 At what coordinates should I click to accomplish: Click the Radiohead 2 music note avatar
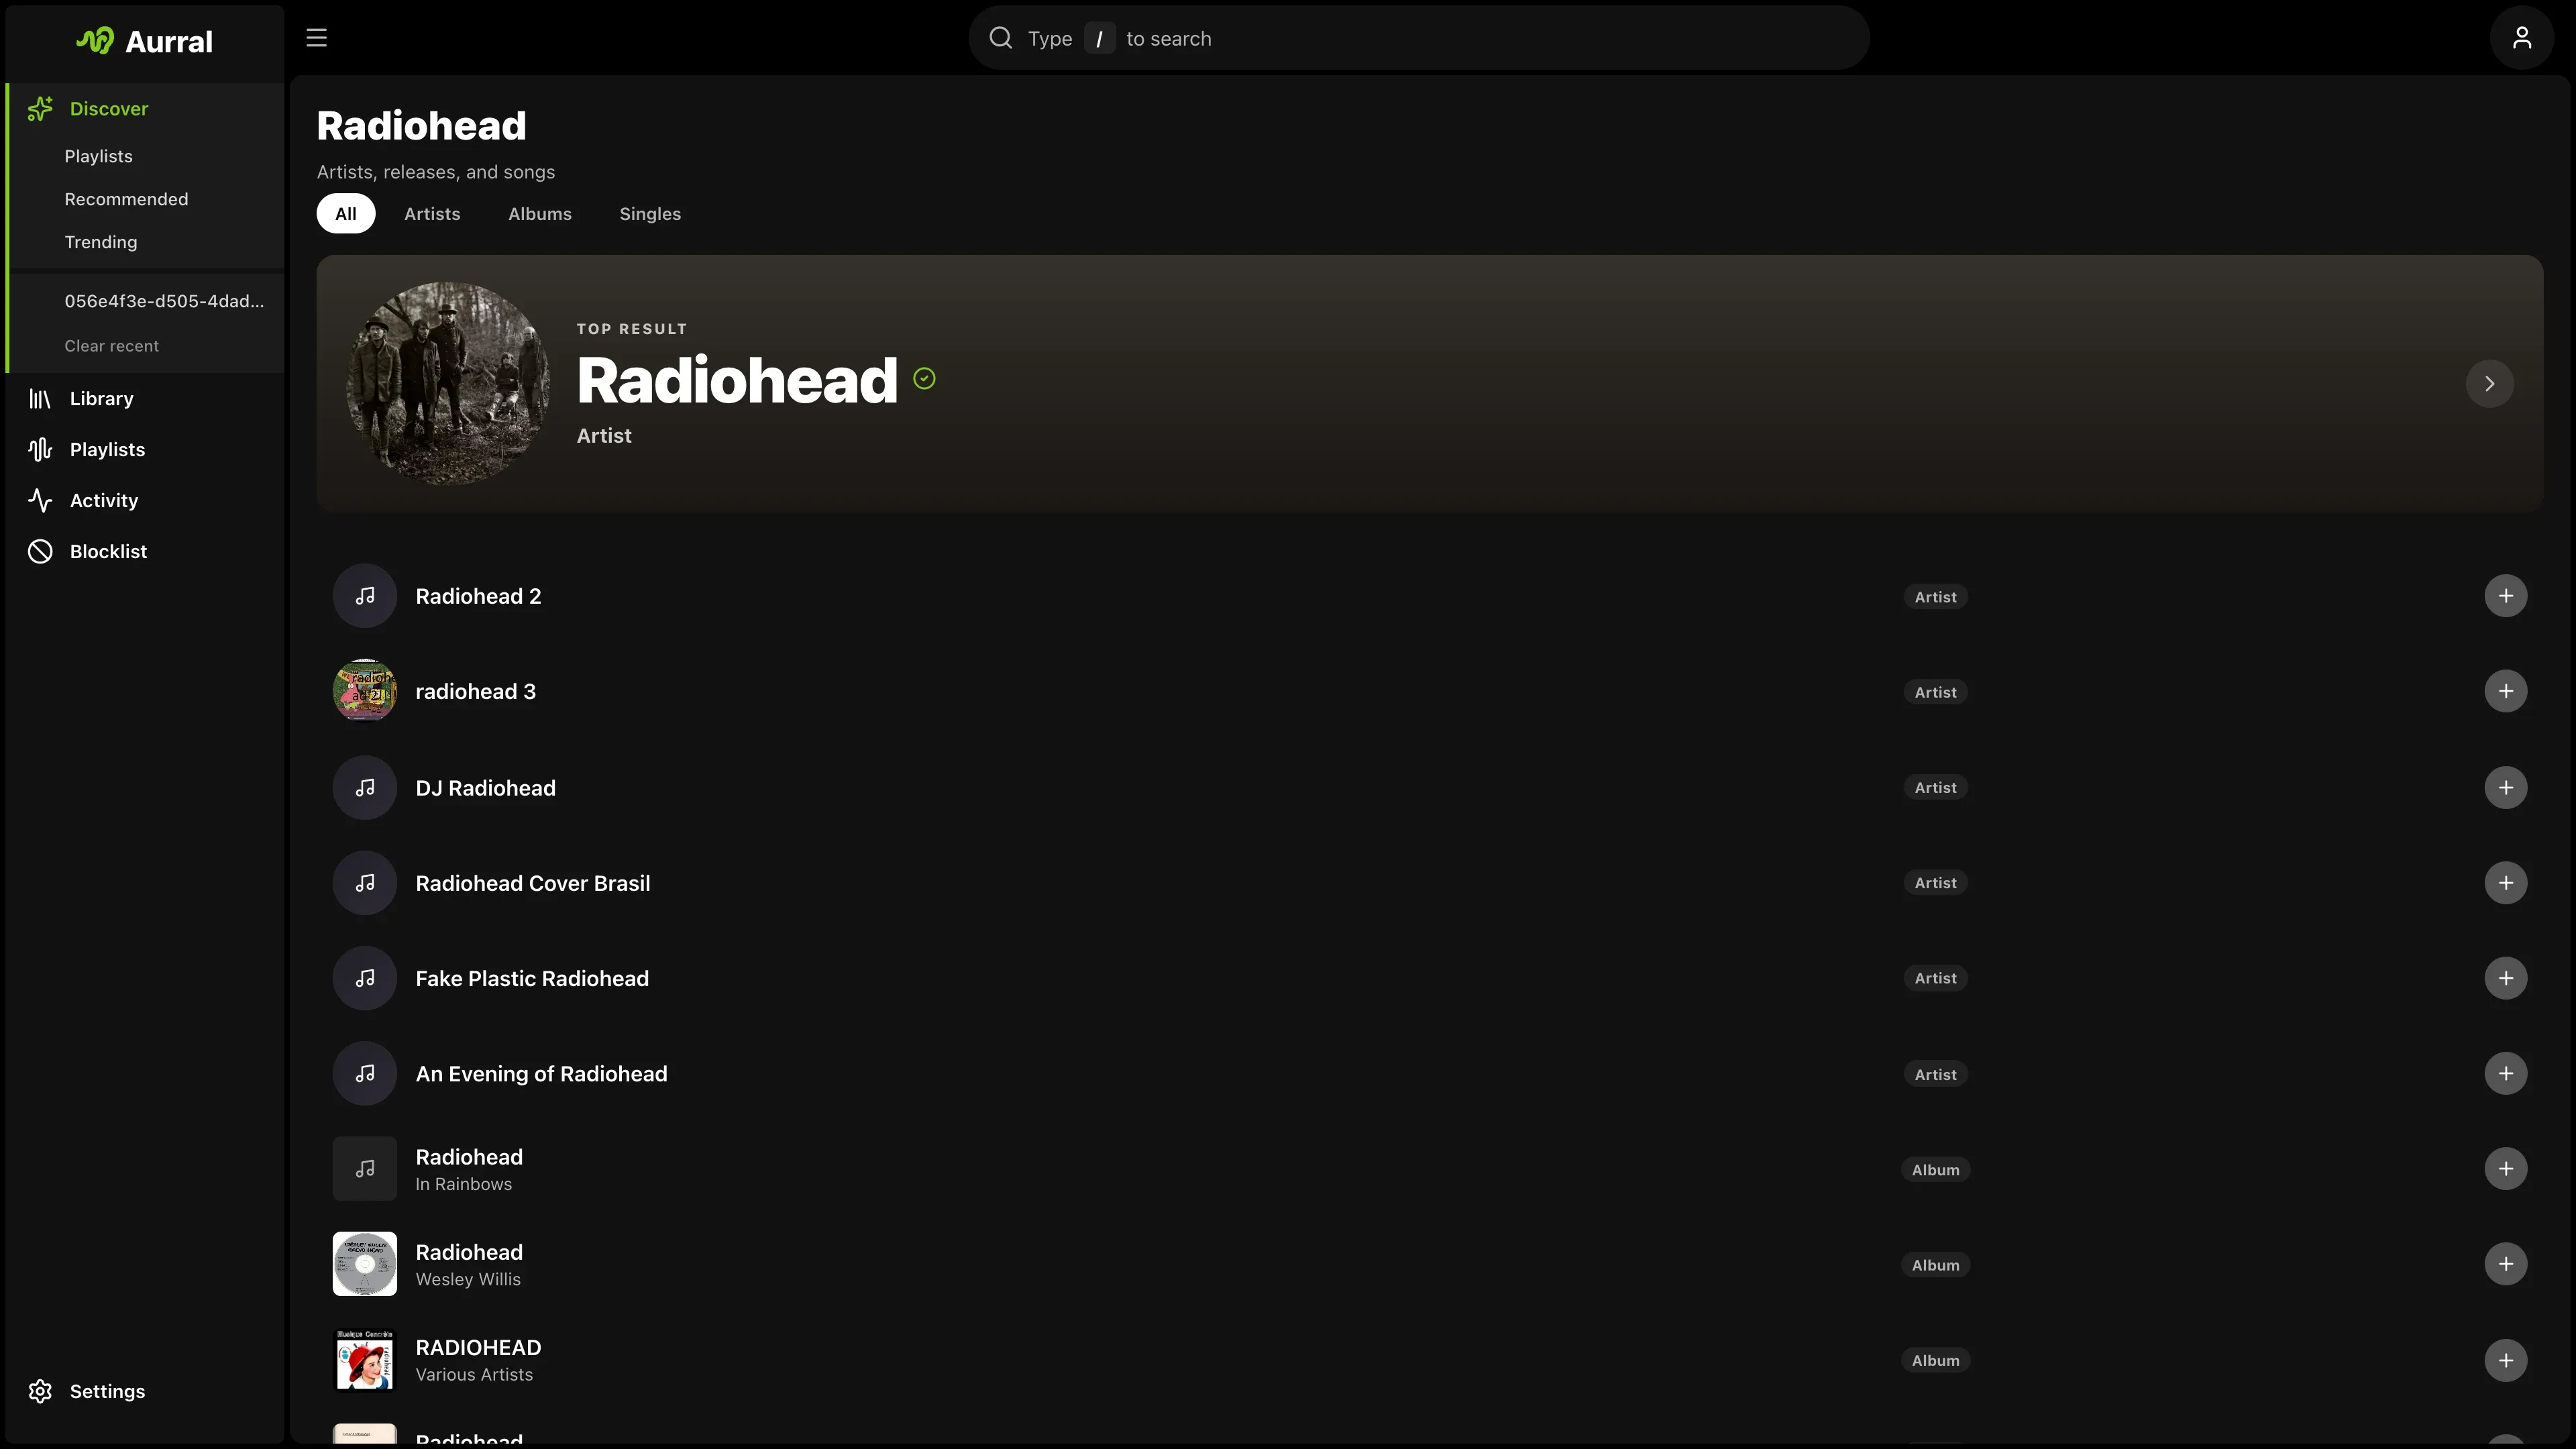pyautogui.click(x=365, y=596)
